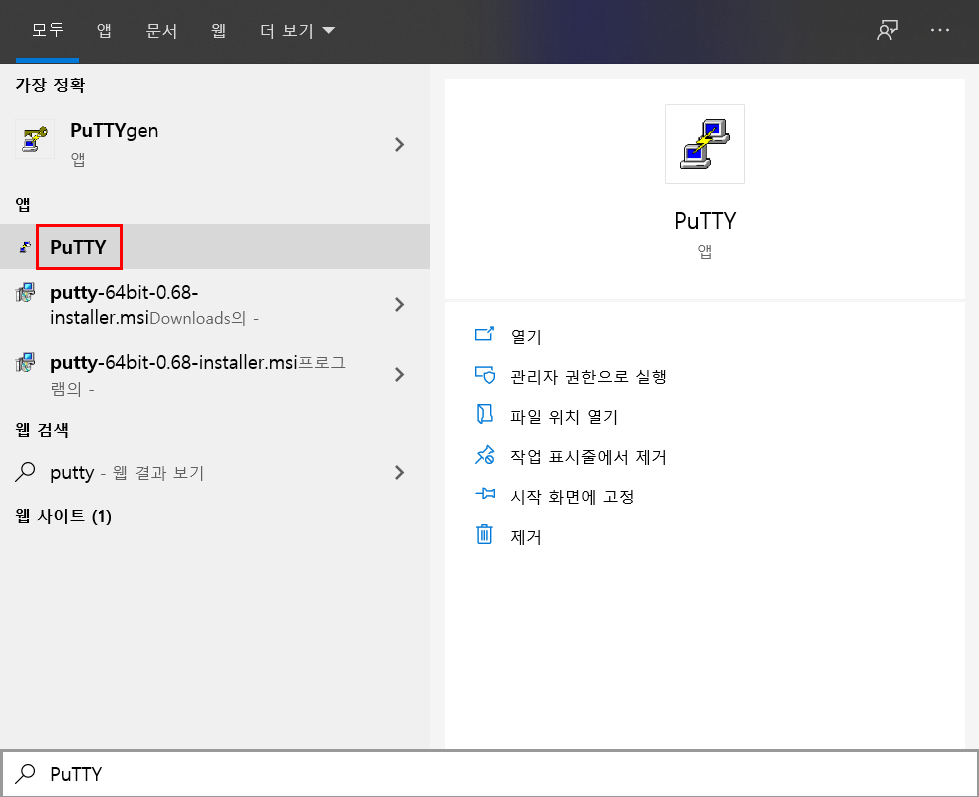
Task: Click the search box magnifier icon
Action: (25, 774)
